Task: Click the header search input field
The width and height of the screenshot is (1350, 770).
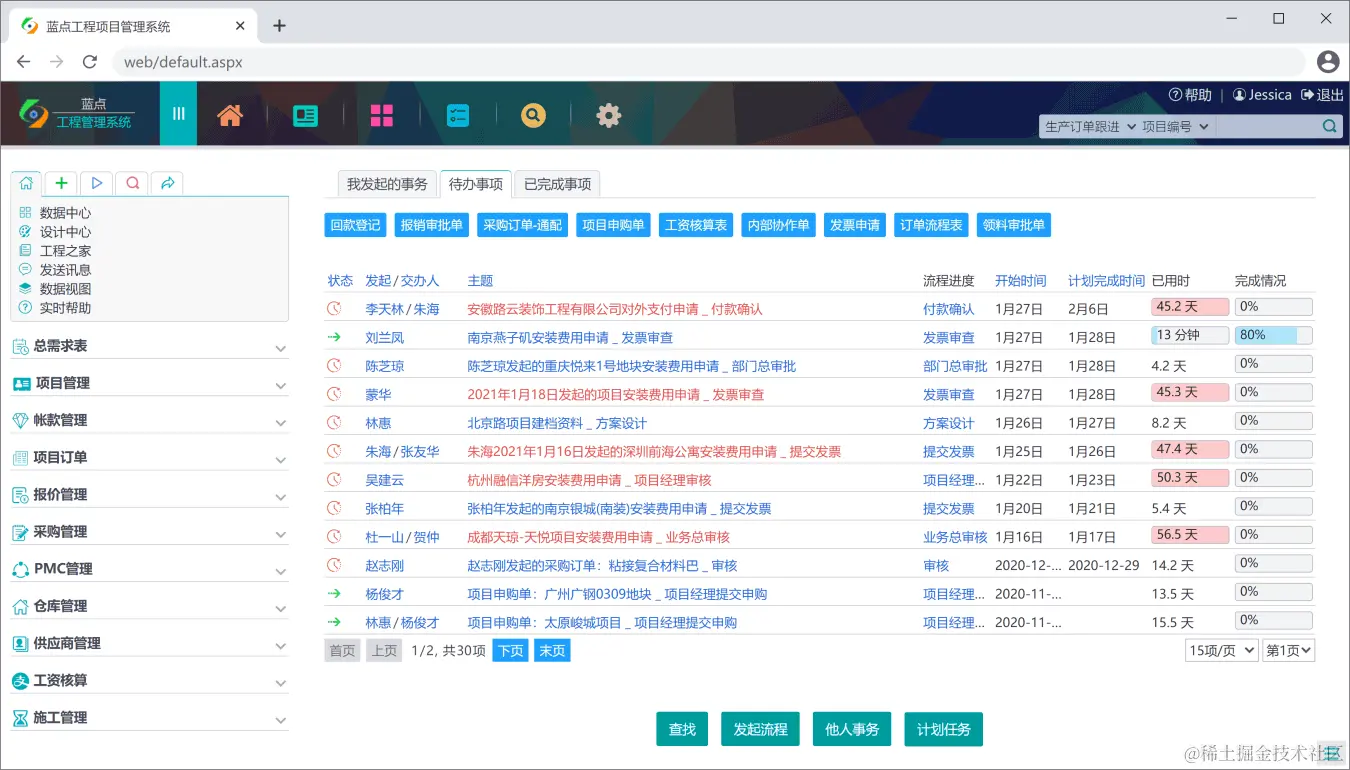Action: 1268,127
